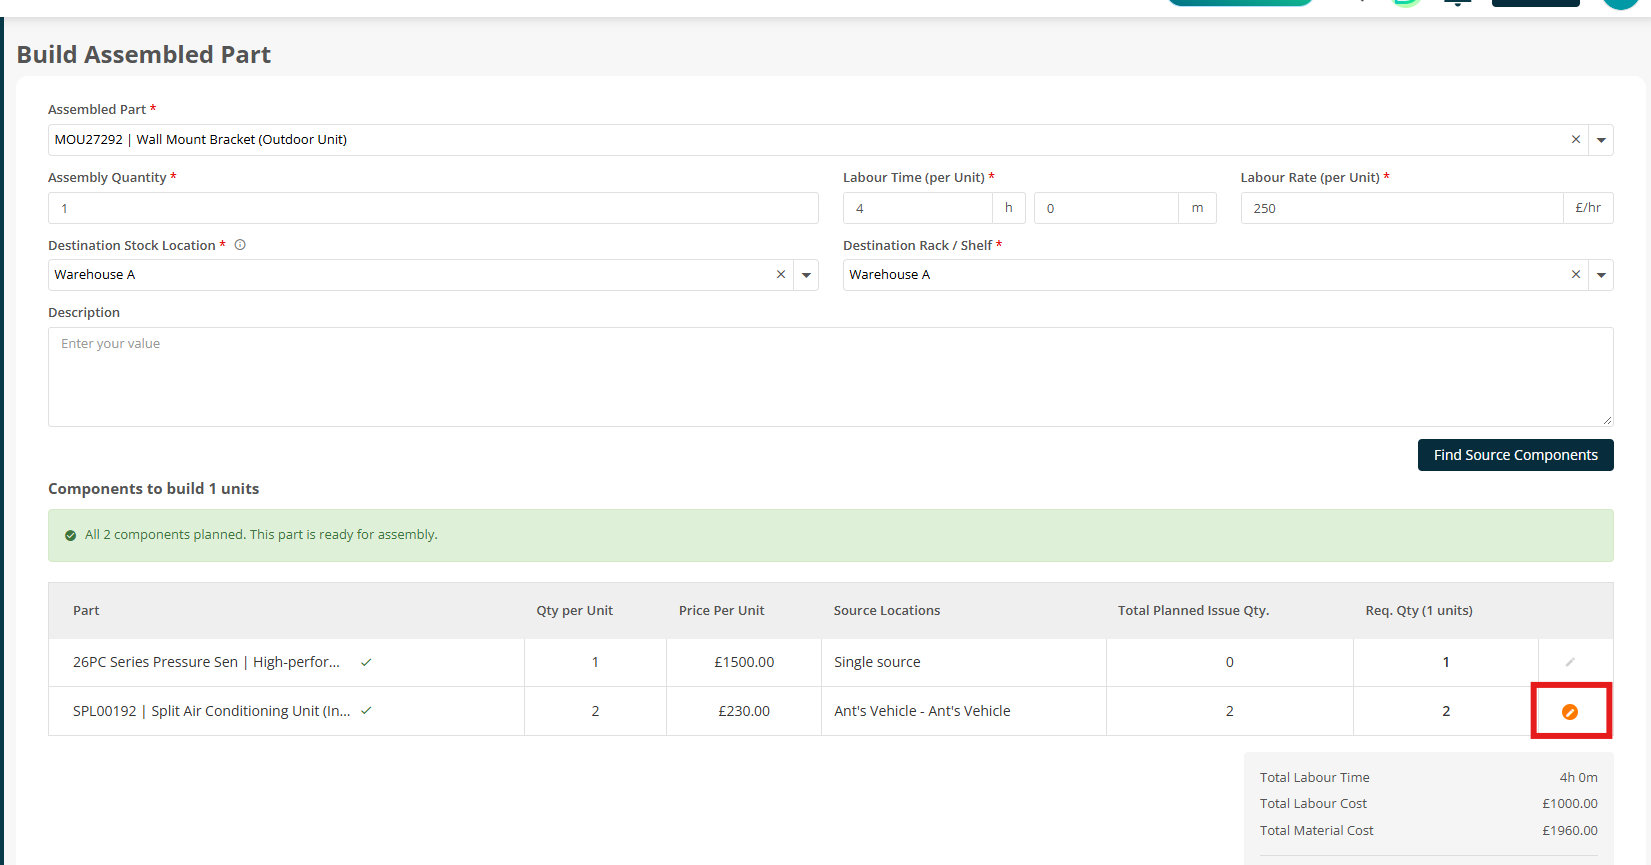Click SPL00192 Split Air Conditioning Unit name
Screen dimensions: 1651x865
pos(211,711)
